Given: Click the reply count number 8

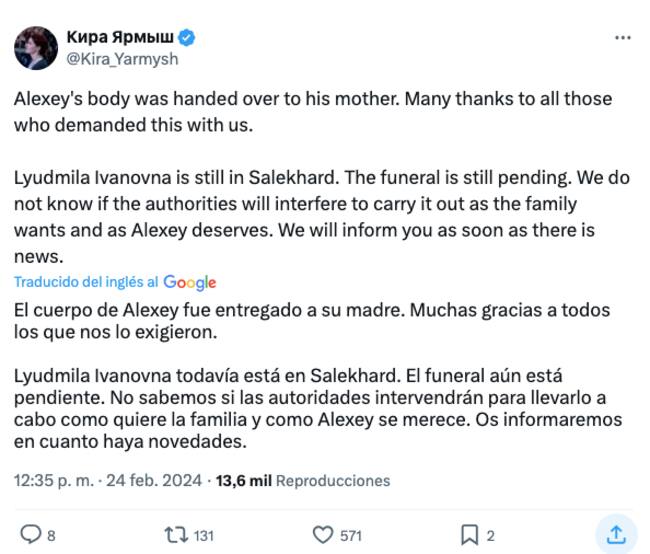Looking at the screenshot, I should [52, 536].
